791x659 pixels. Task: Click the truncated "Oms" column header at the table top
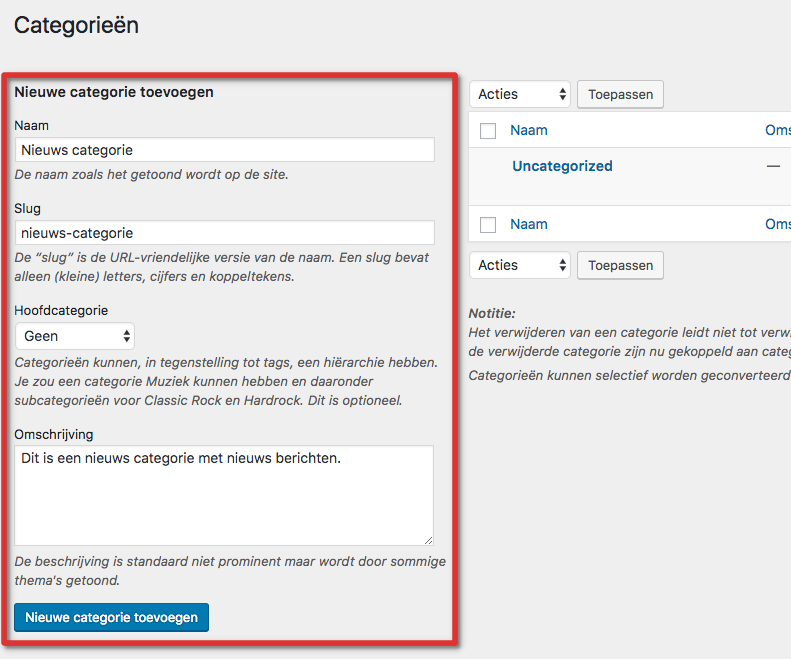tap(777, 130)
